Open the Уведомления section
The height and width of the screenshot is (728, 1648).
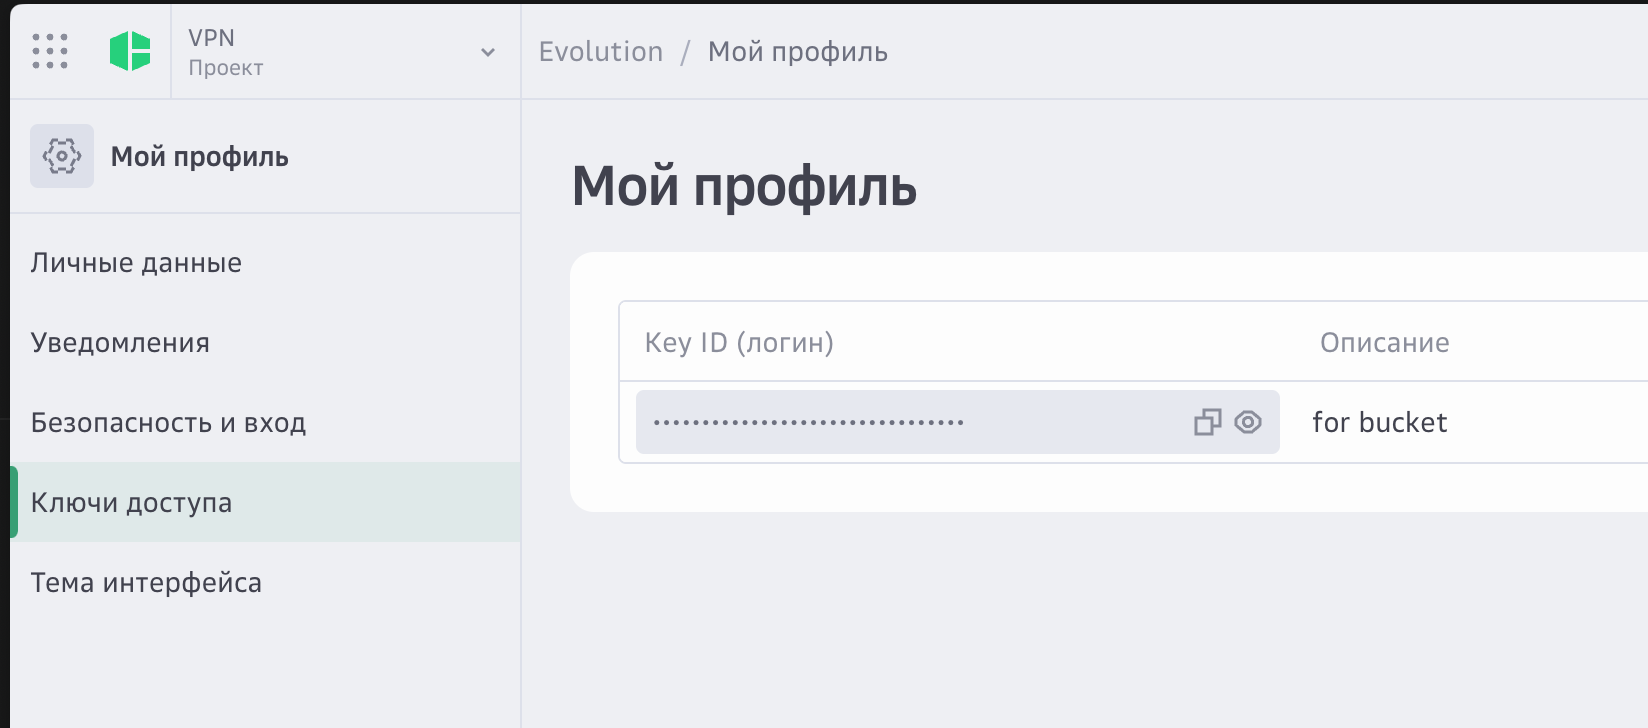[120, 342]
